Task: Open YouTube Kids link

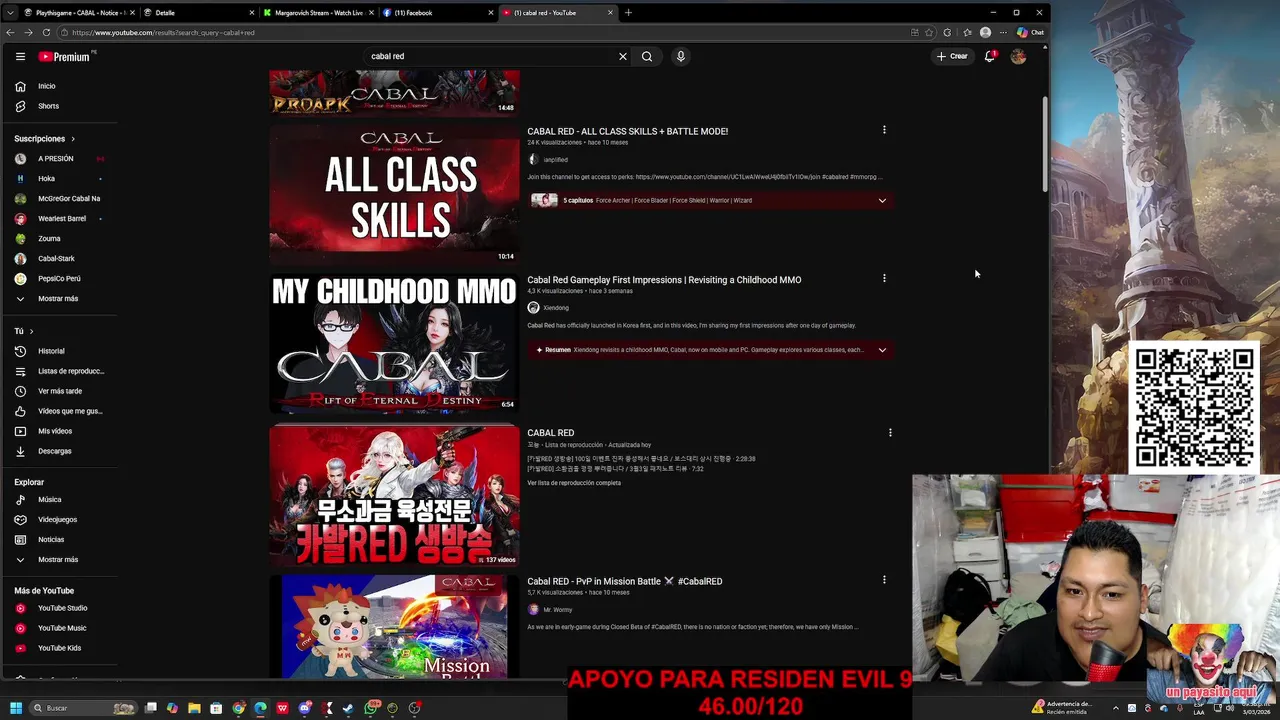Action: [x=60, y=648]
